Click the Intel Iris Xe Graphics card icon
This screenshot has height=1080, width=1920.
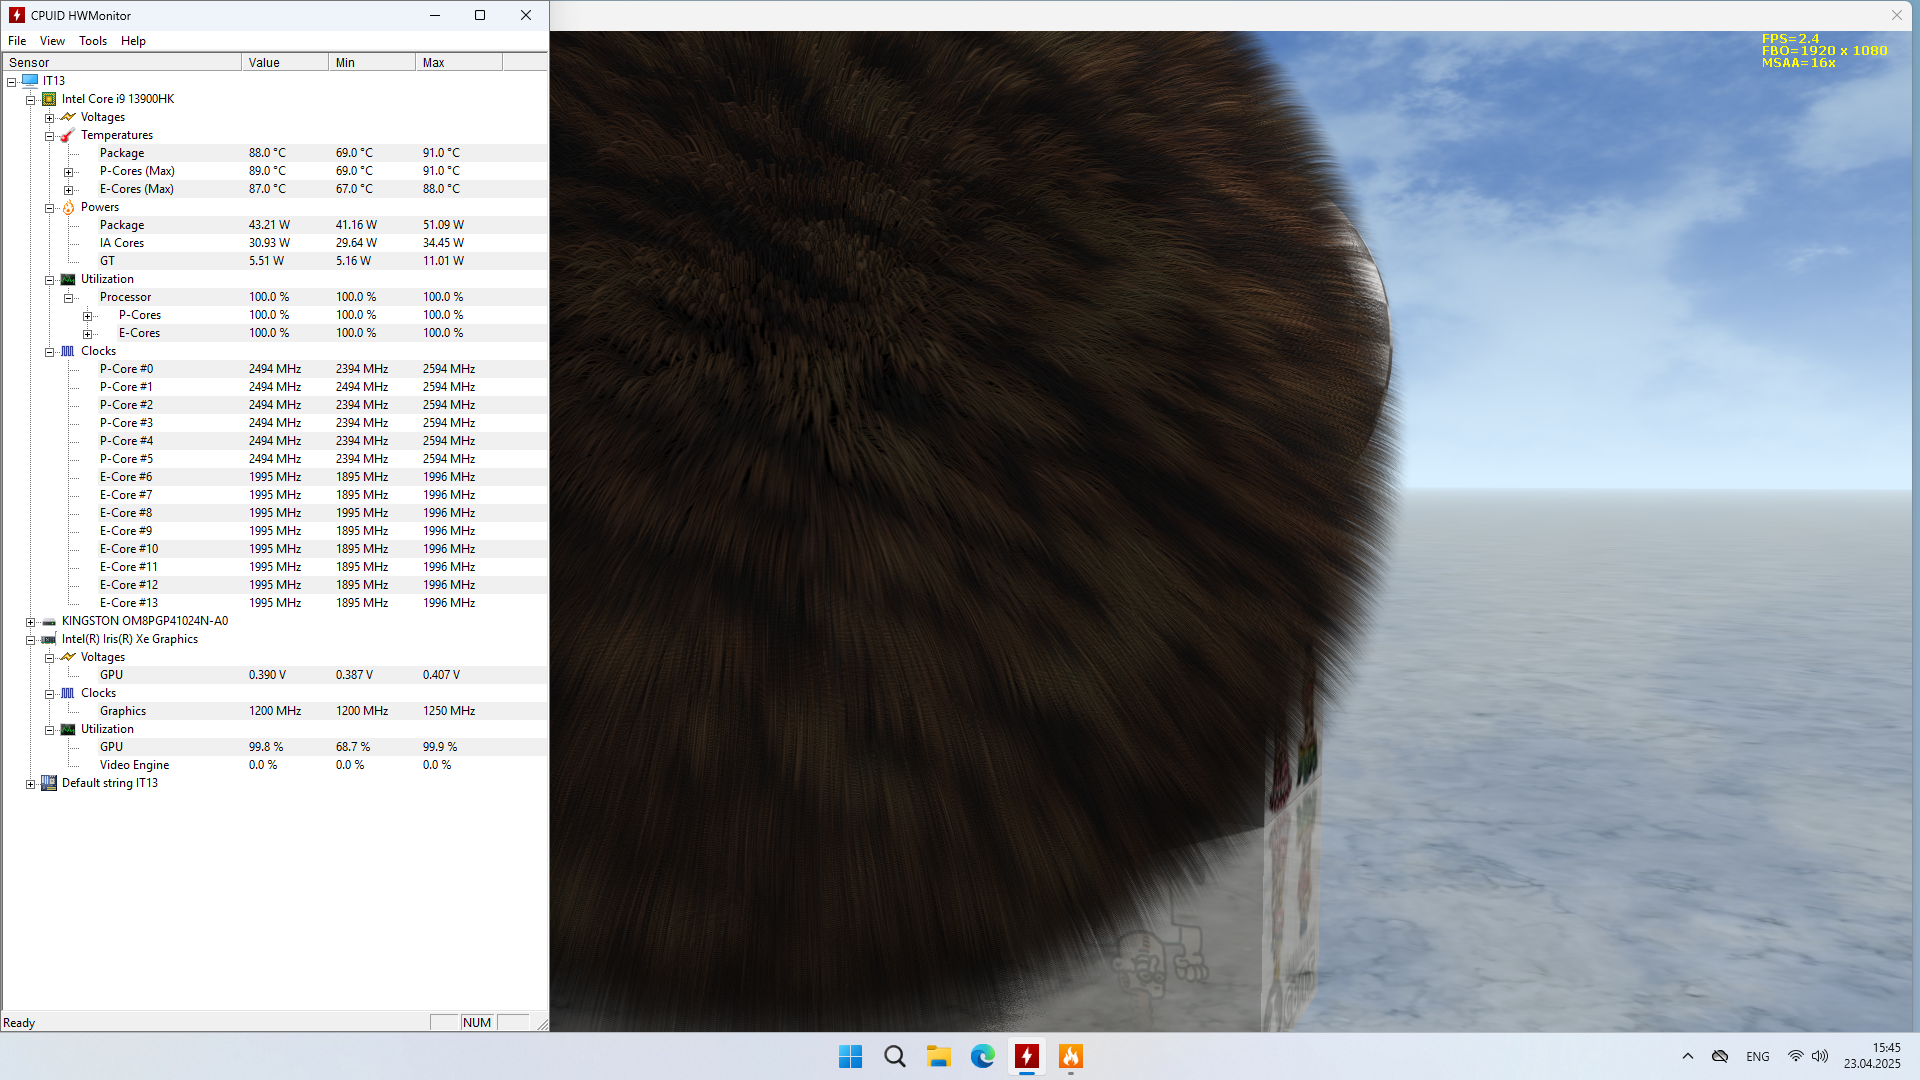pos(49,639)
